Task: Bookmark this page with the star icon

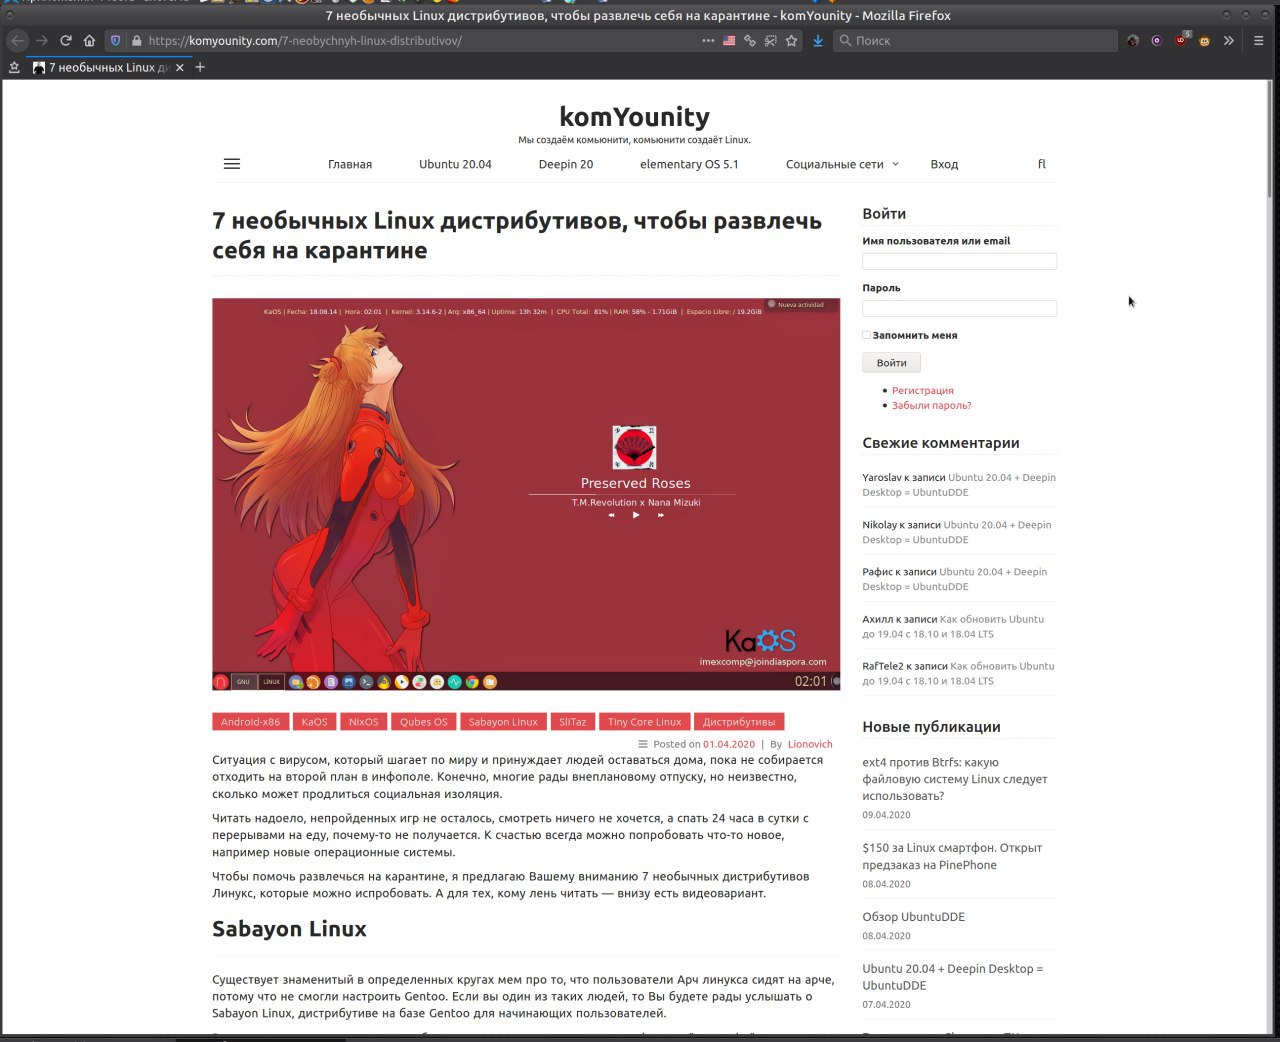Action: (792, 41)
